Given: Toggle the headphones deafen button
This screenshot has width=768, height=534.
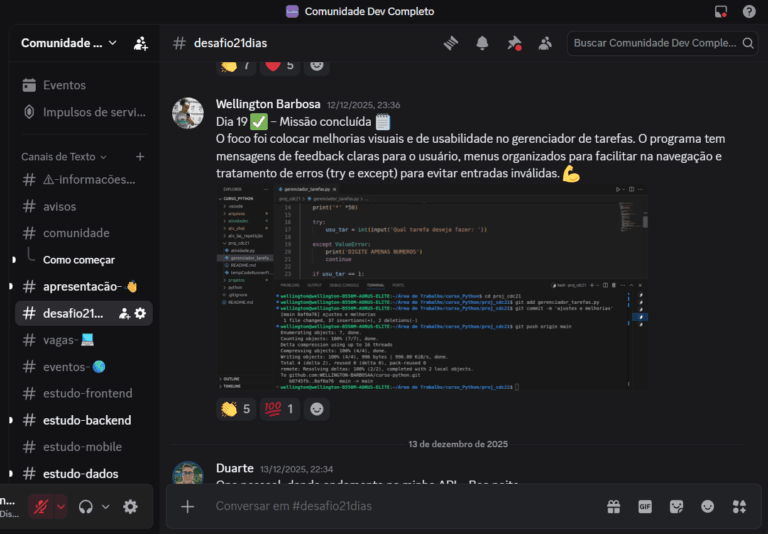Looking at the screenshot, I should pyautogui.click(x=86, y=507).
